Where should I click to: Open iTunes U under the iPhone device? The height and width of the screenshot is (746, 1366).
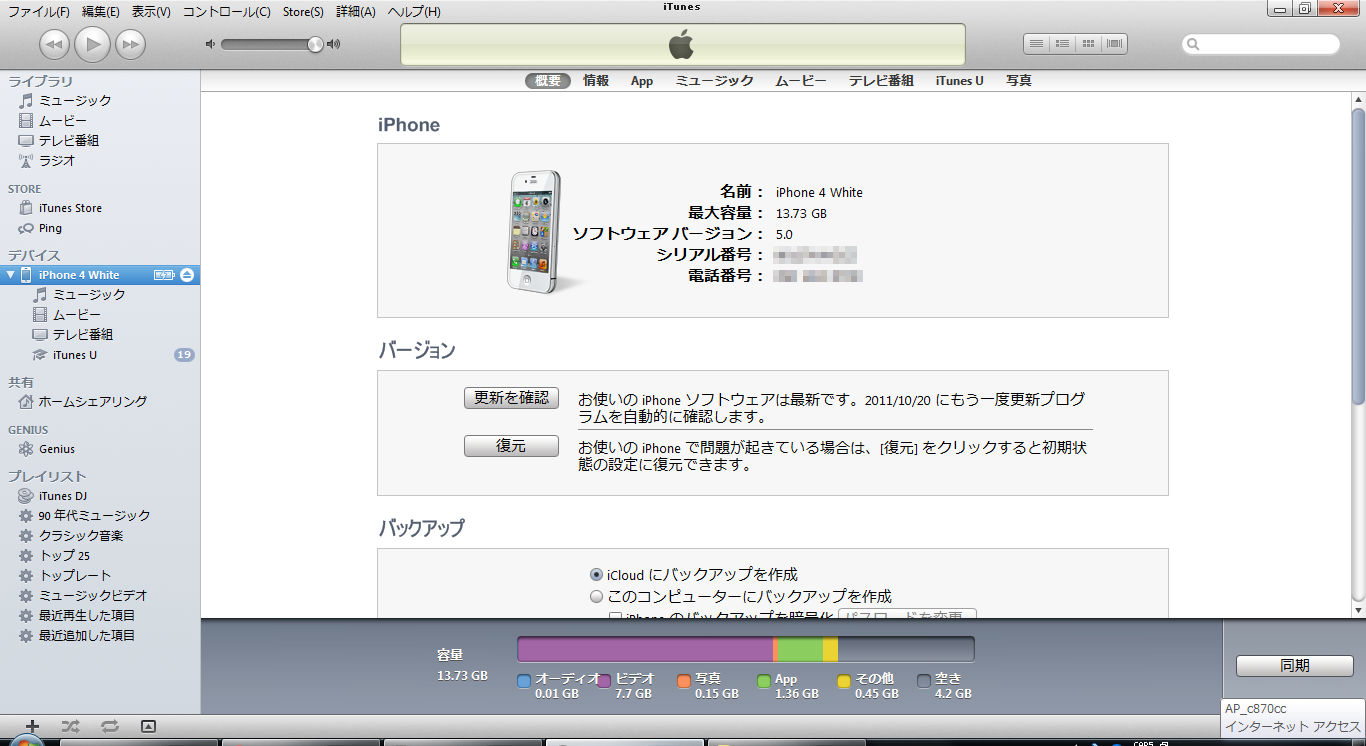pos(75,355)
